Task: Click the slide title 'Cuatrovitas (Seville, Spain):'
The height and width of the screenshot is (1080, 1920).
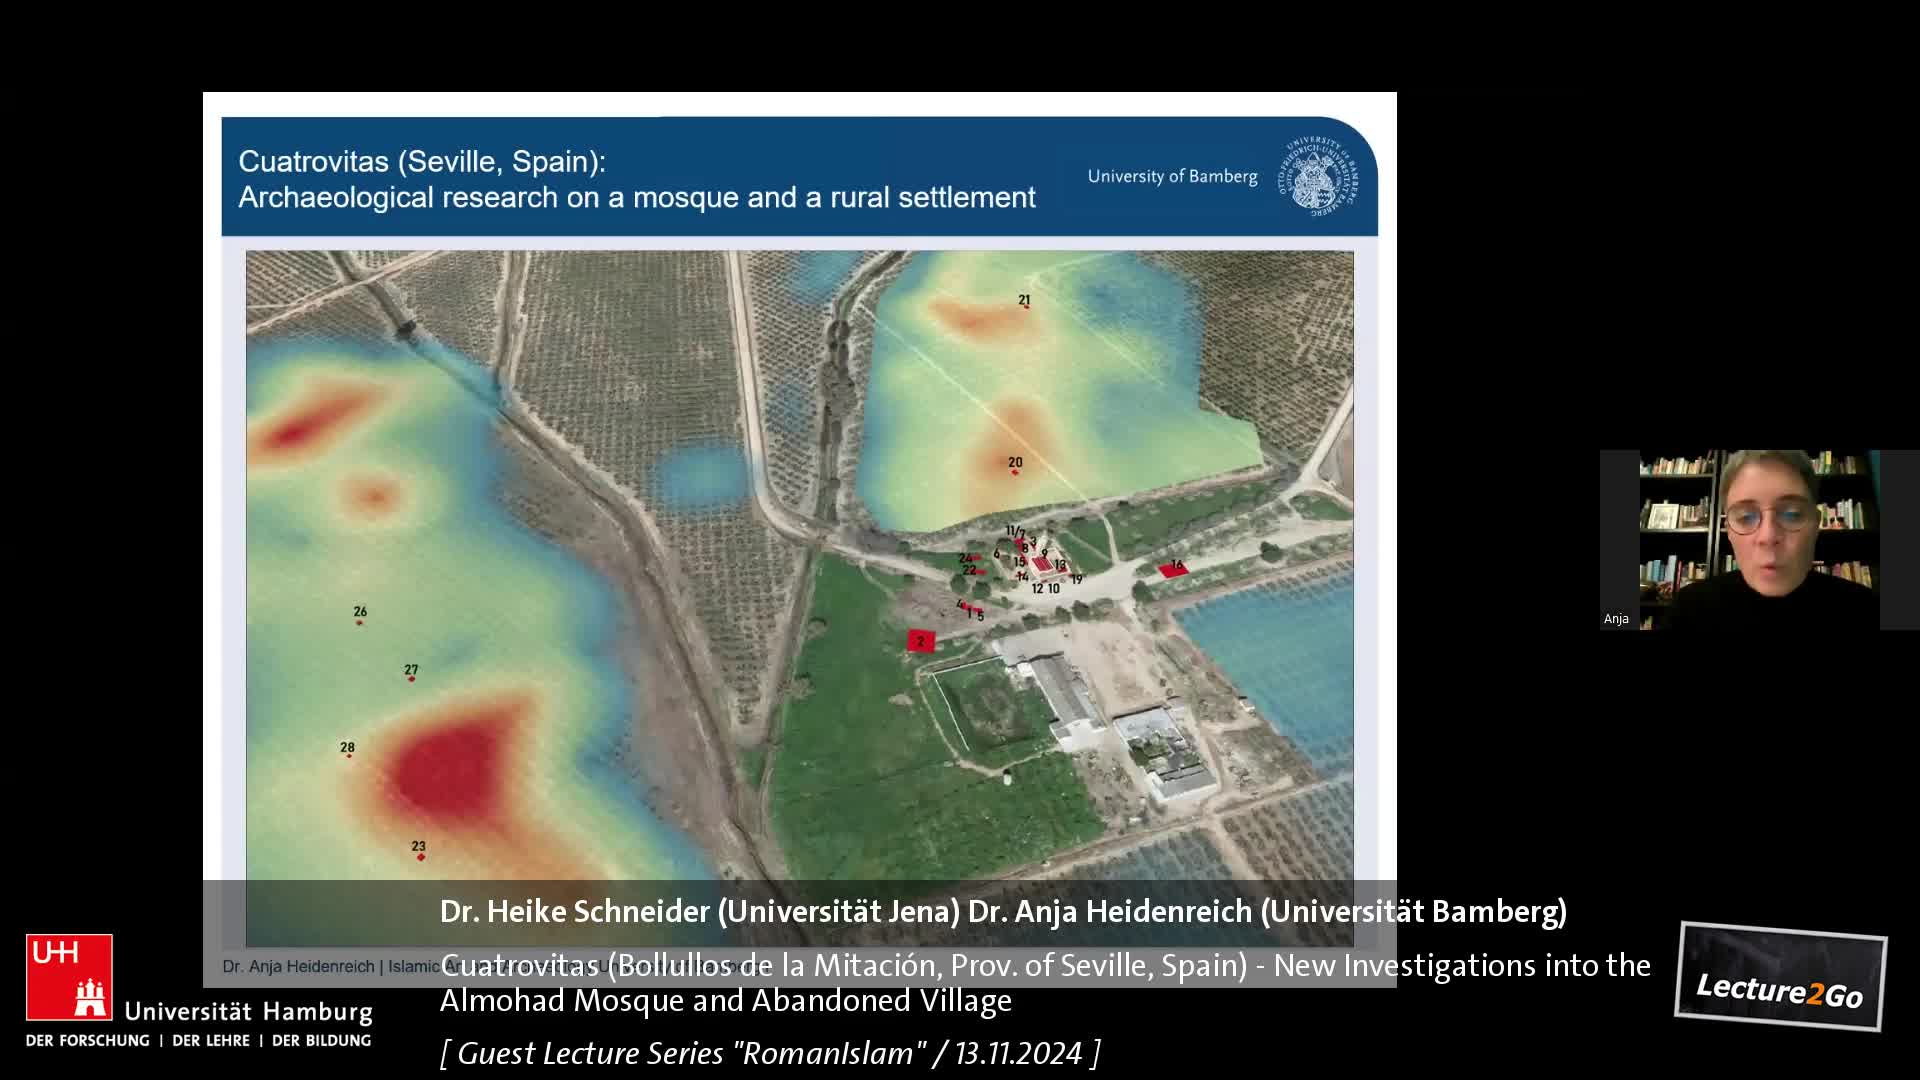Action: (422, 161)
